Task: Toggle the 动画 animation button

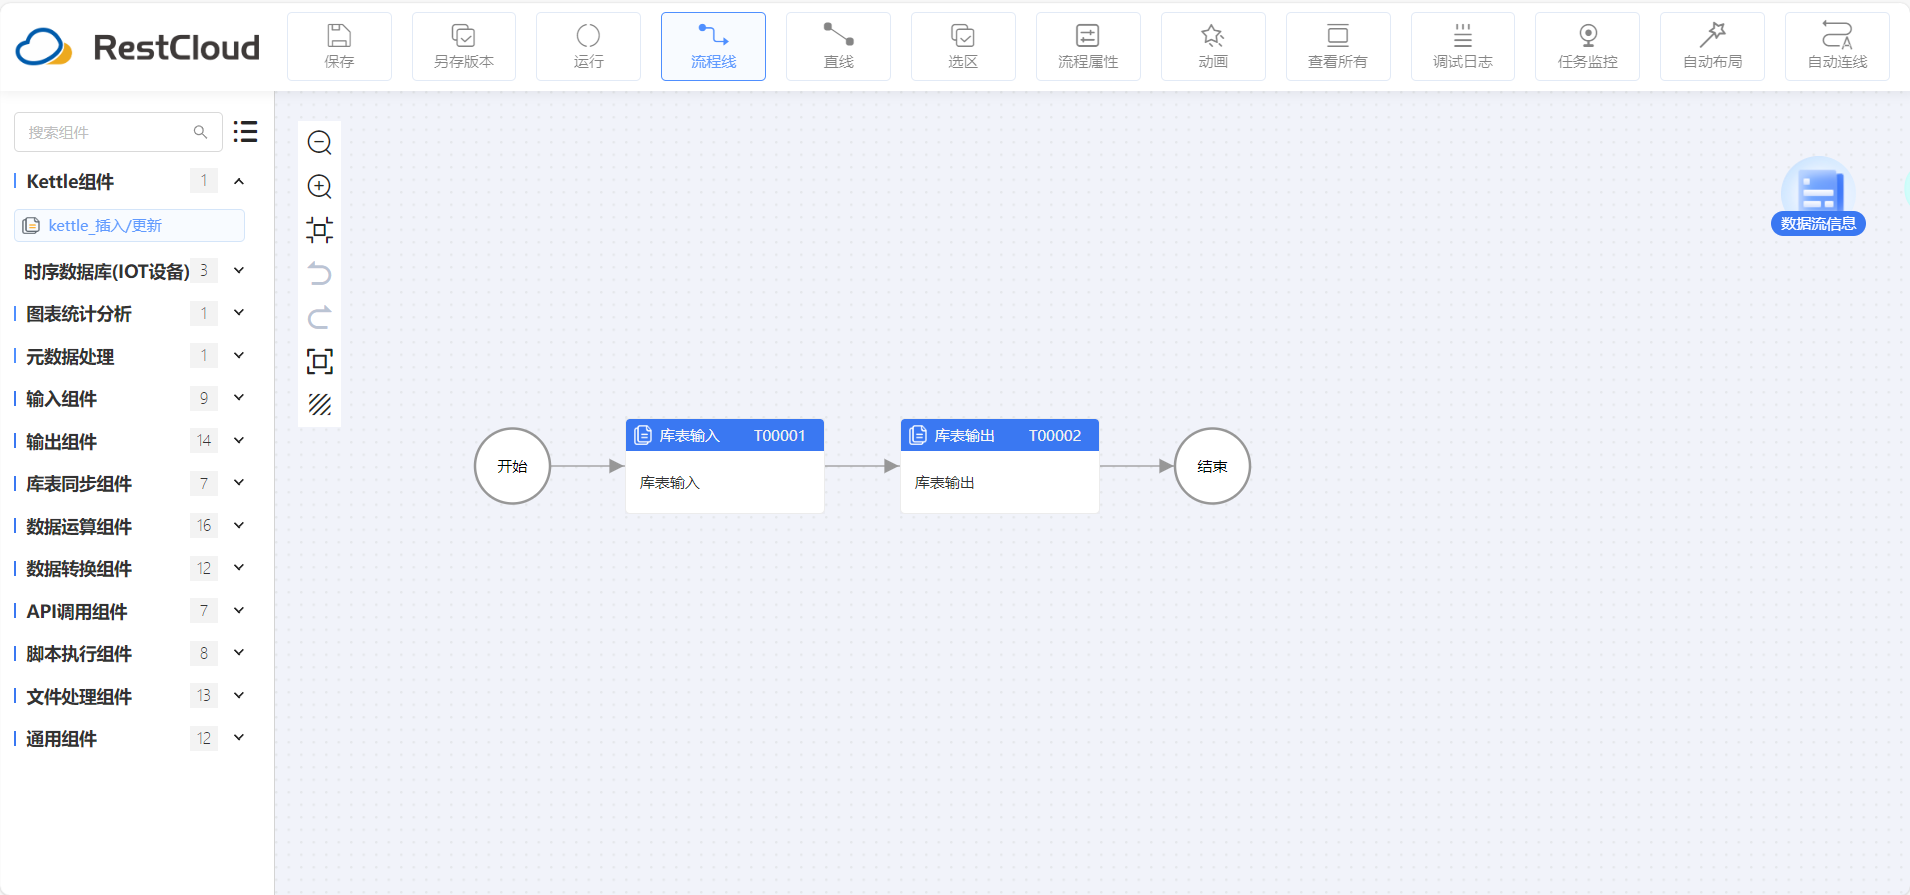Action: [x=1213, y=46]
